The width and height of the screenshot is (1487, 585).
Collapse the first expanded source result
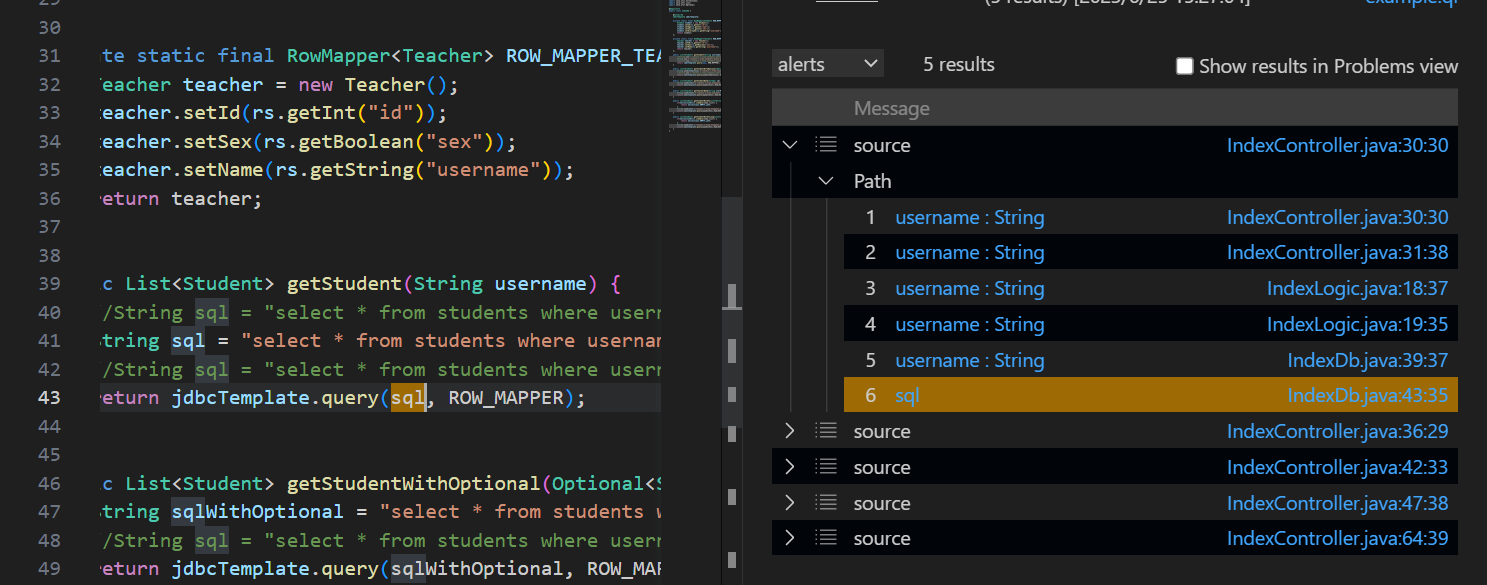(x=790, y=145)
